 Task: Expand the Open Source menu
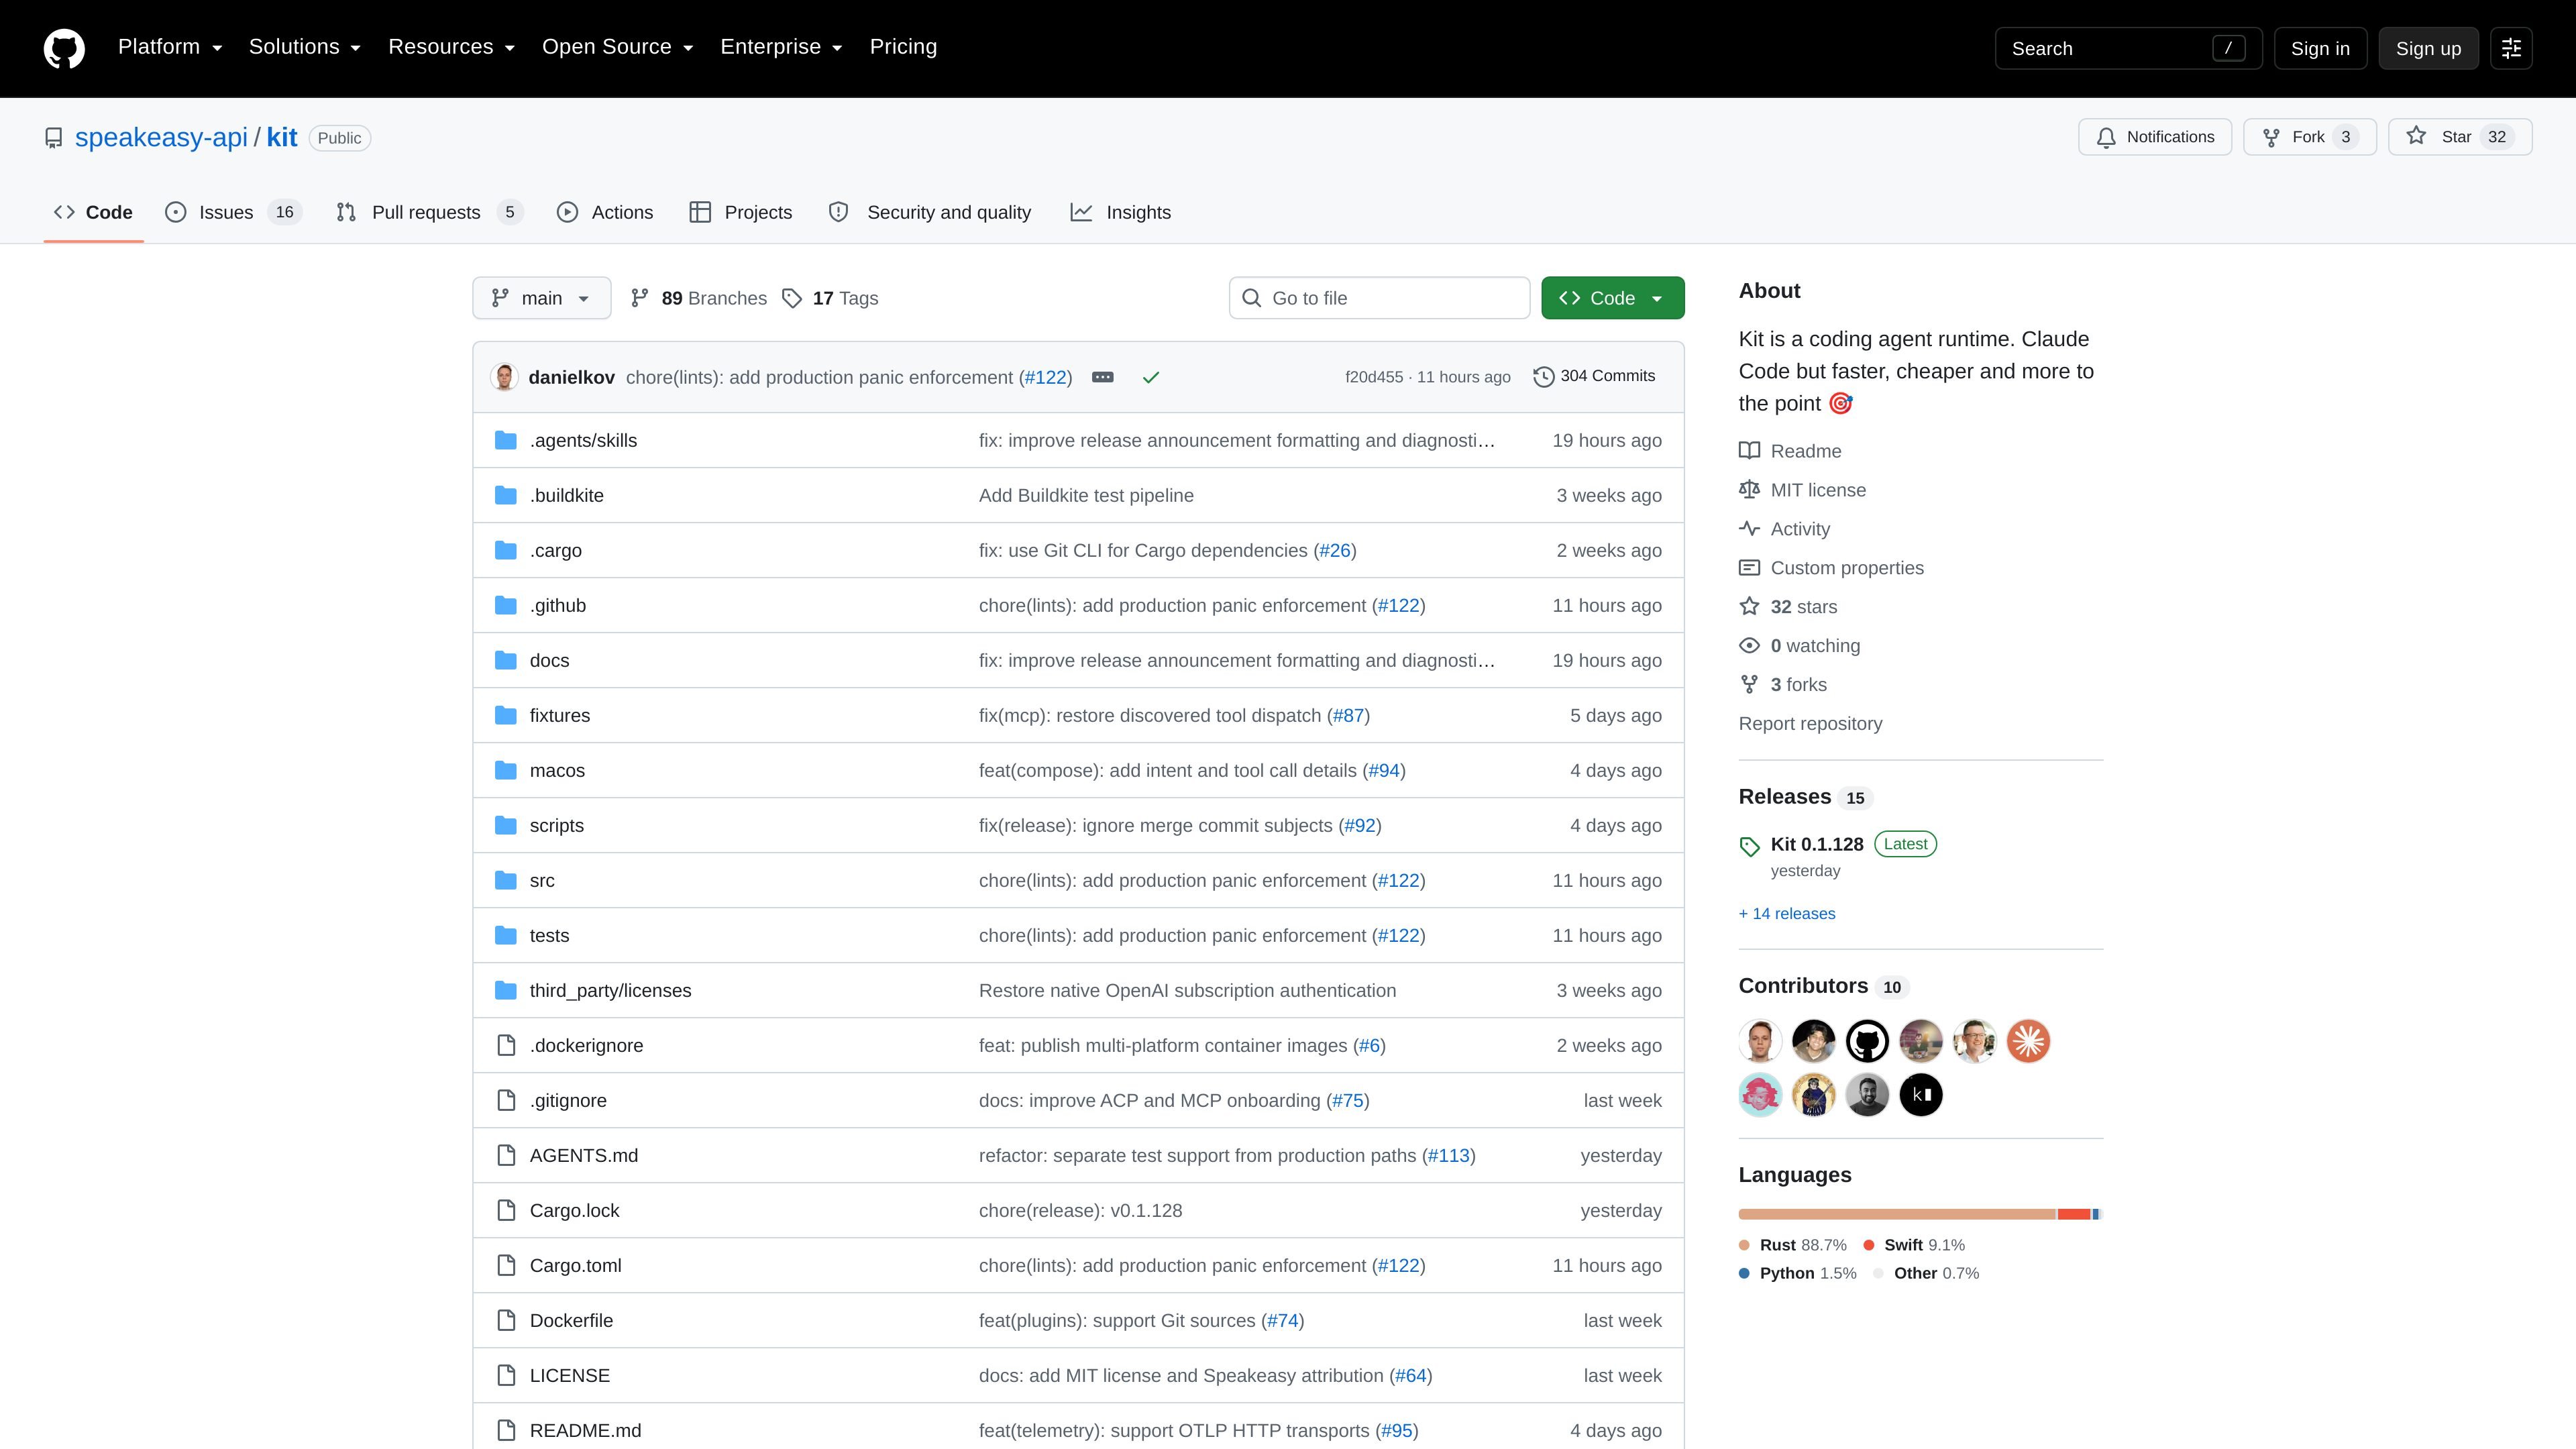click(x=618, y=47)
